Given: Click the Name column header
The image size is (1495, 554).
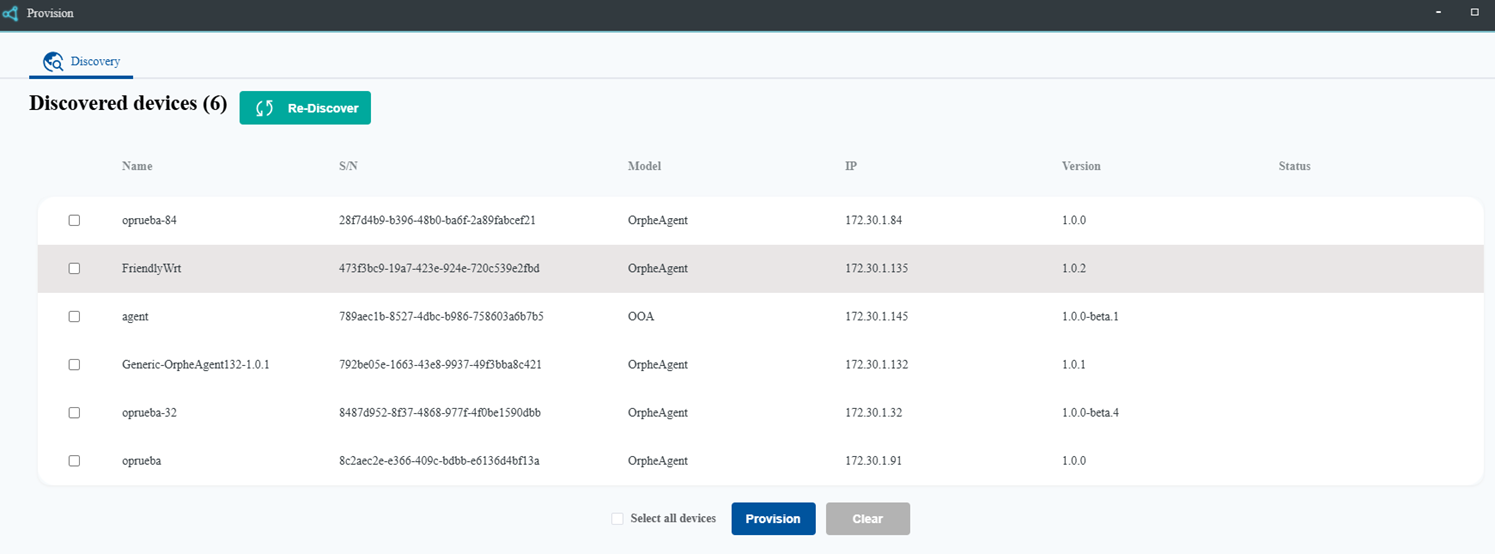Looking at the screenshot, I should click(x=137, y=166).
